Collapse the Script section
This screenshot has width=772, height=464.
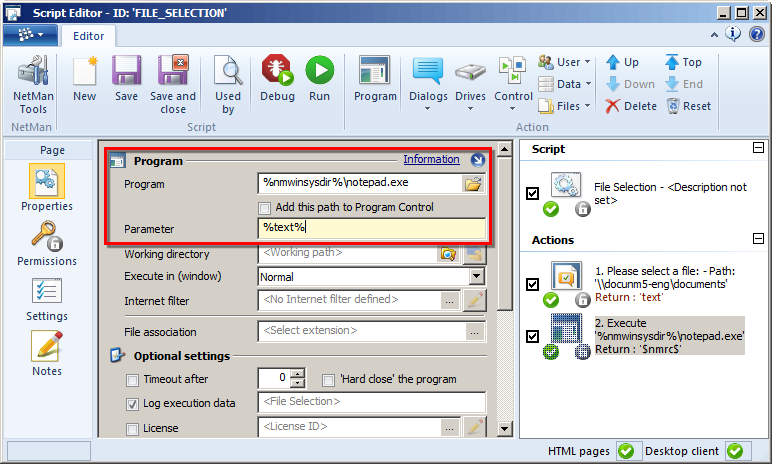pos(758,147)
